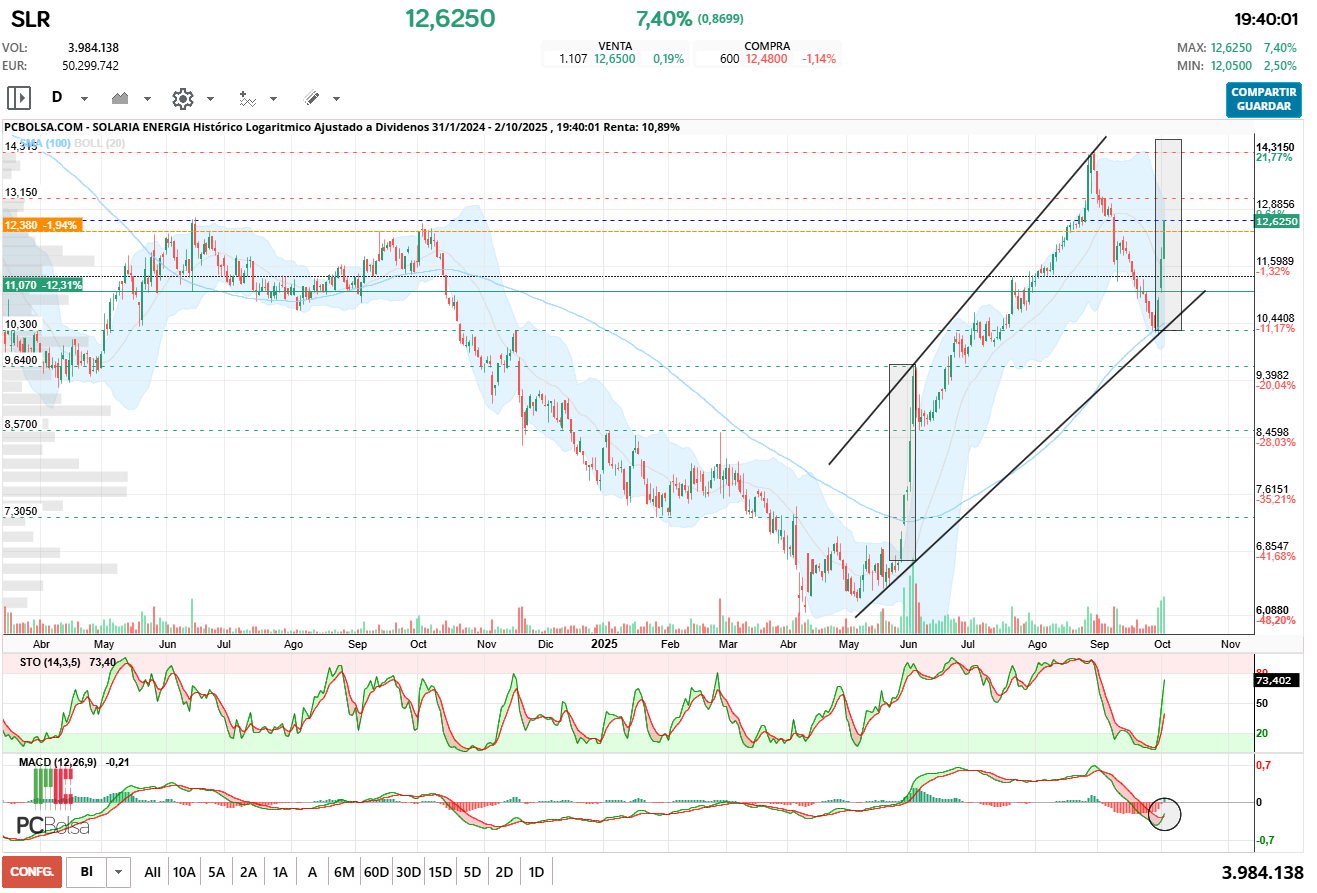The image size is (1317, 893).
Task: Select the 6M time range
Action: pos(344,872)
